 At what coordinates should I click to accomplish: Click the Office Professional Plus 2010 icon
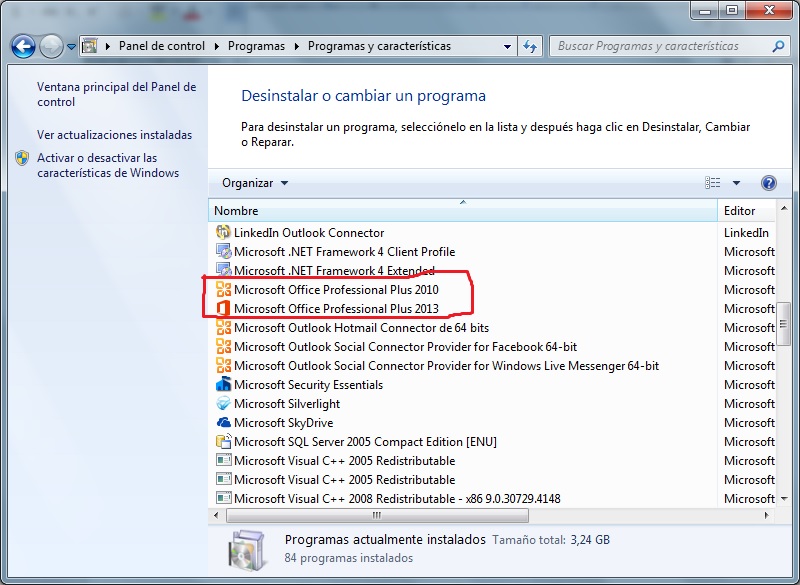(x=223, y=289)
